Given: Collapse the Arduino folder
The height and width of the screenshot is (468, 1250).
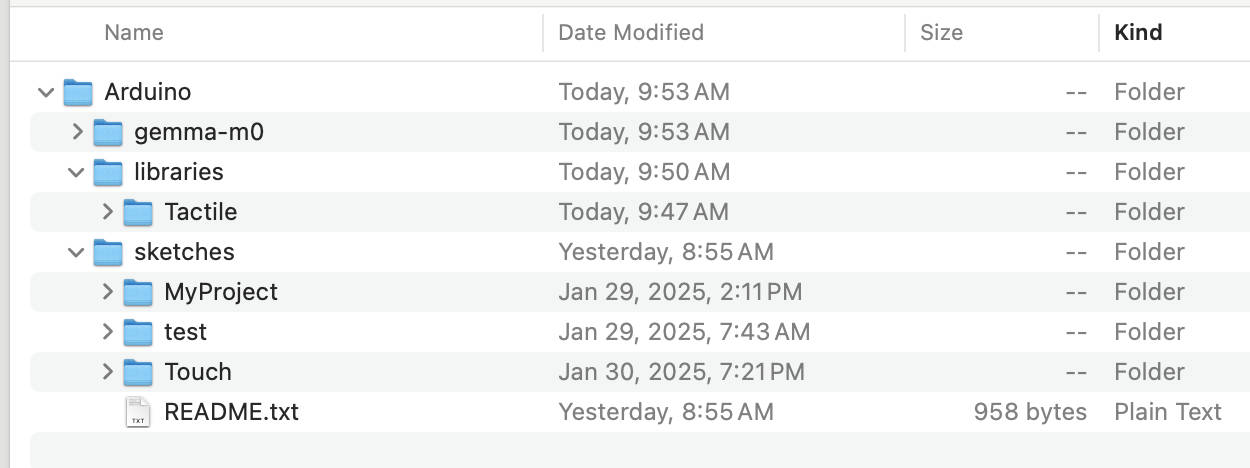Looking at the screenshot, I should tap(46, 92).
